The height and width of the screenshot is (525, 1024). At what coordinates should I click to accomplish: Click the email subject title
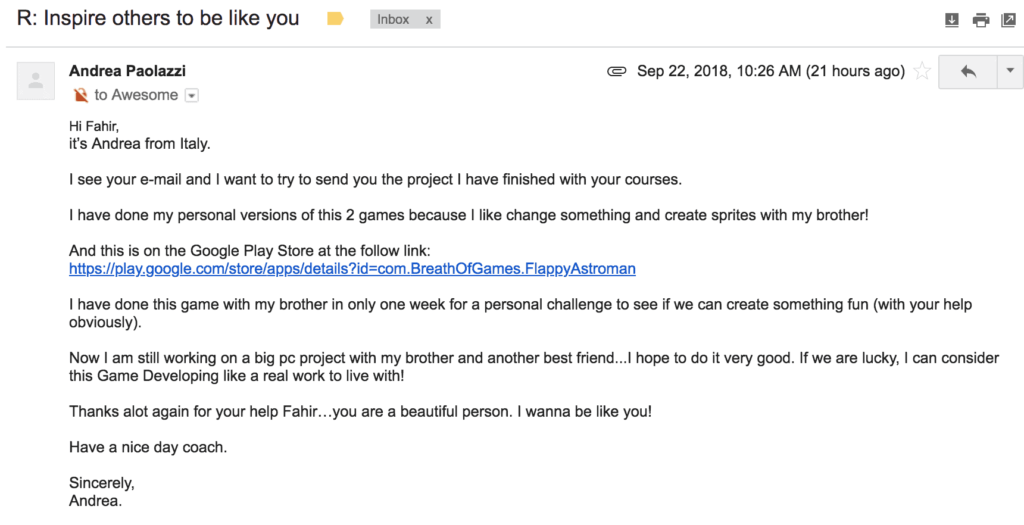158,18
